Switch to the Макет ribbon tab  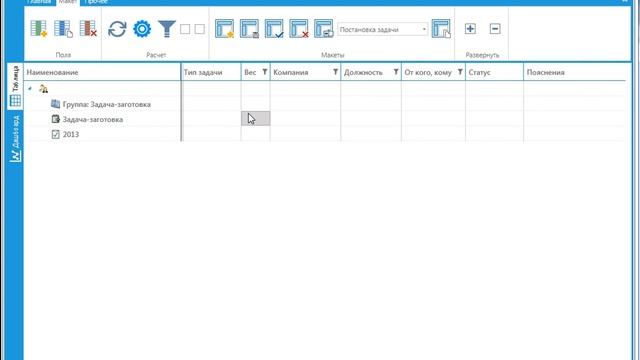[67, 2]
